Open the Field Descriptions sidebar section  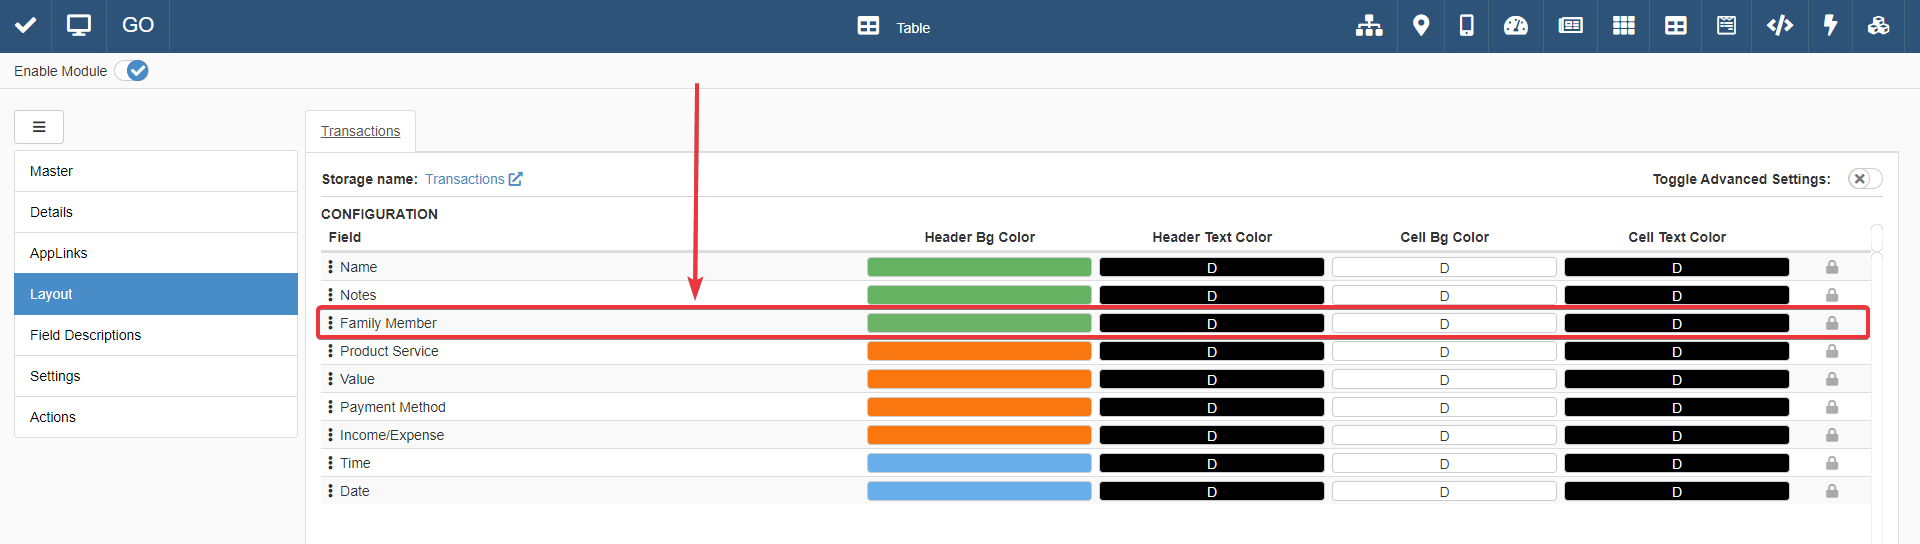[x=85, y=335]
